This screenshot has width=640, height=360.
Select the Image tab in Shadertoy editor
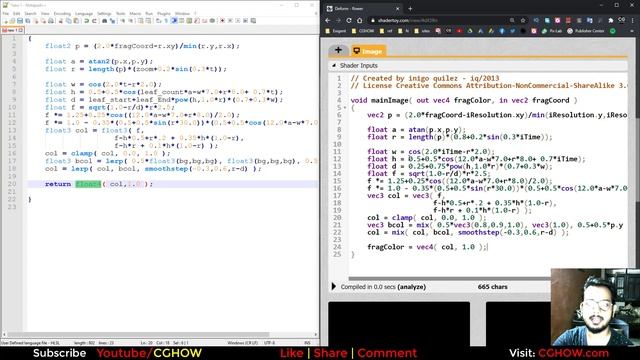click(x=368, y=51)
